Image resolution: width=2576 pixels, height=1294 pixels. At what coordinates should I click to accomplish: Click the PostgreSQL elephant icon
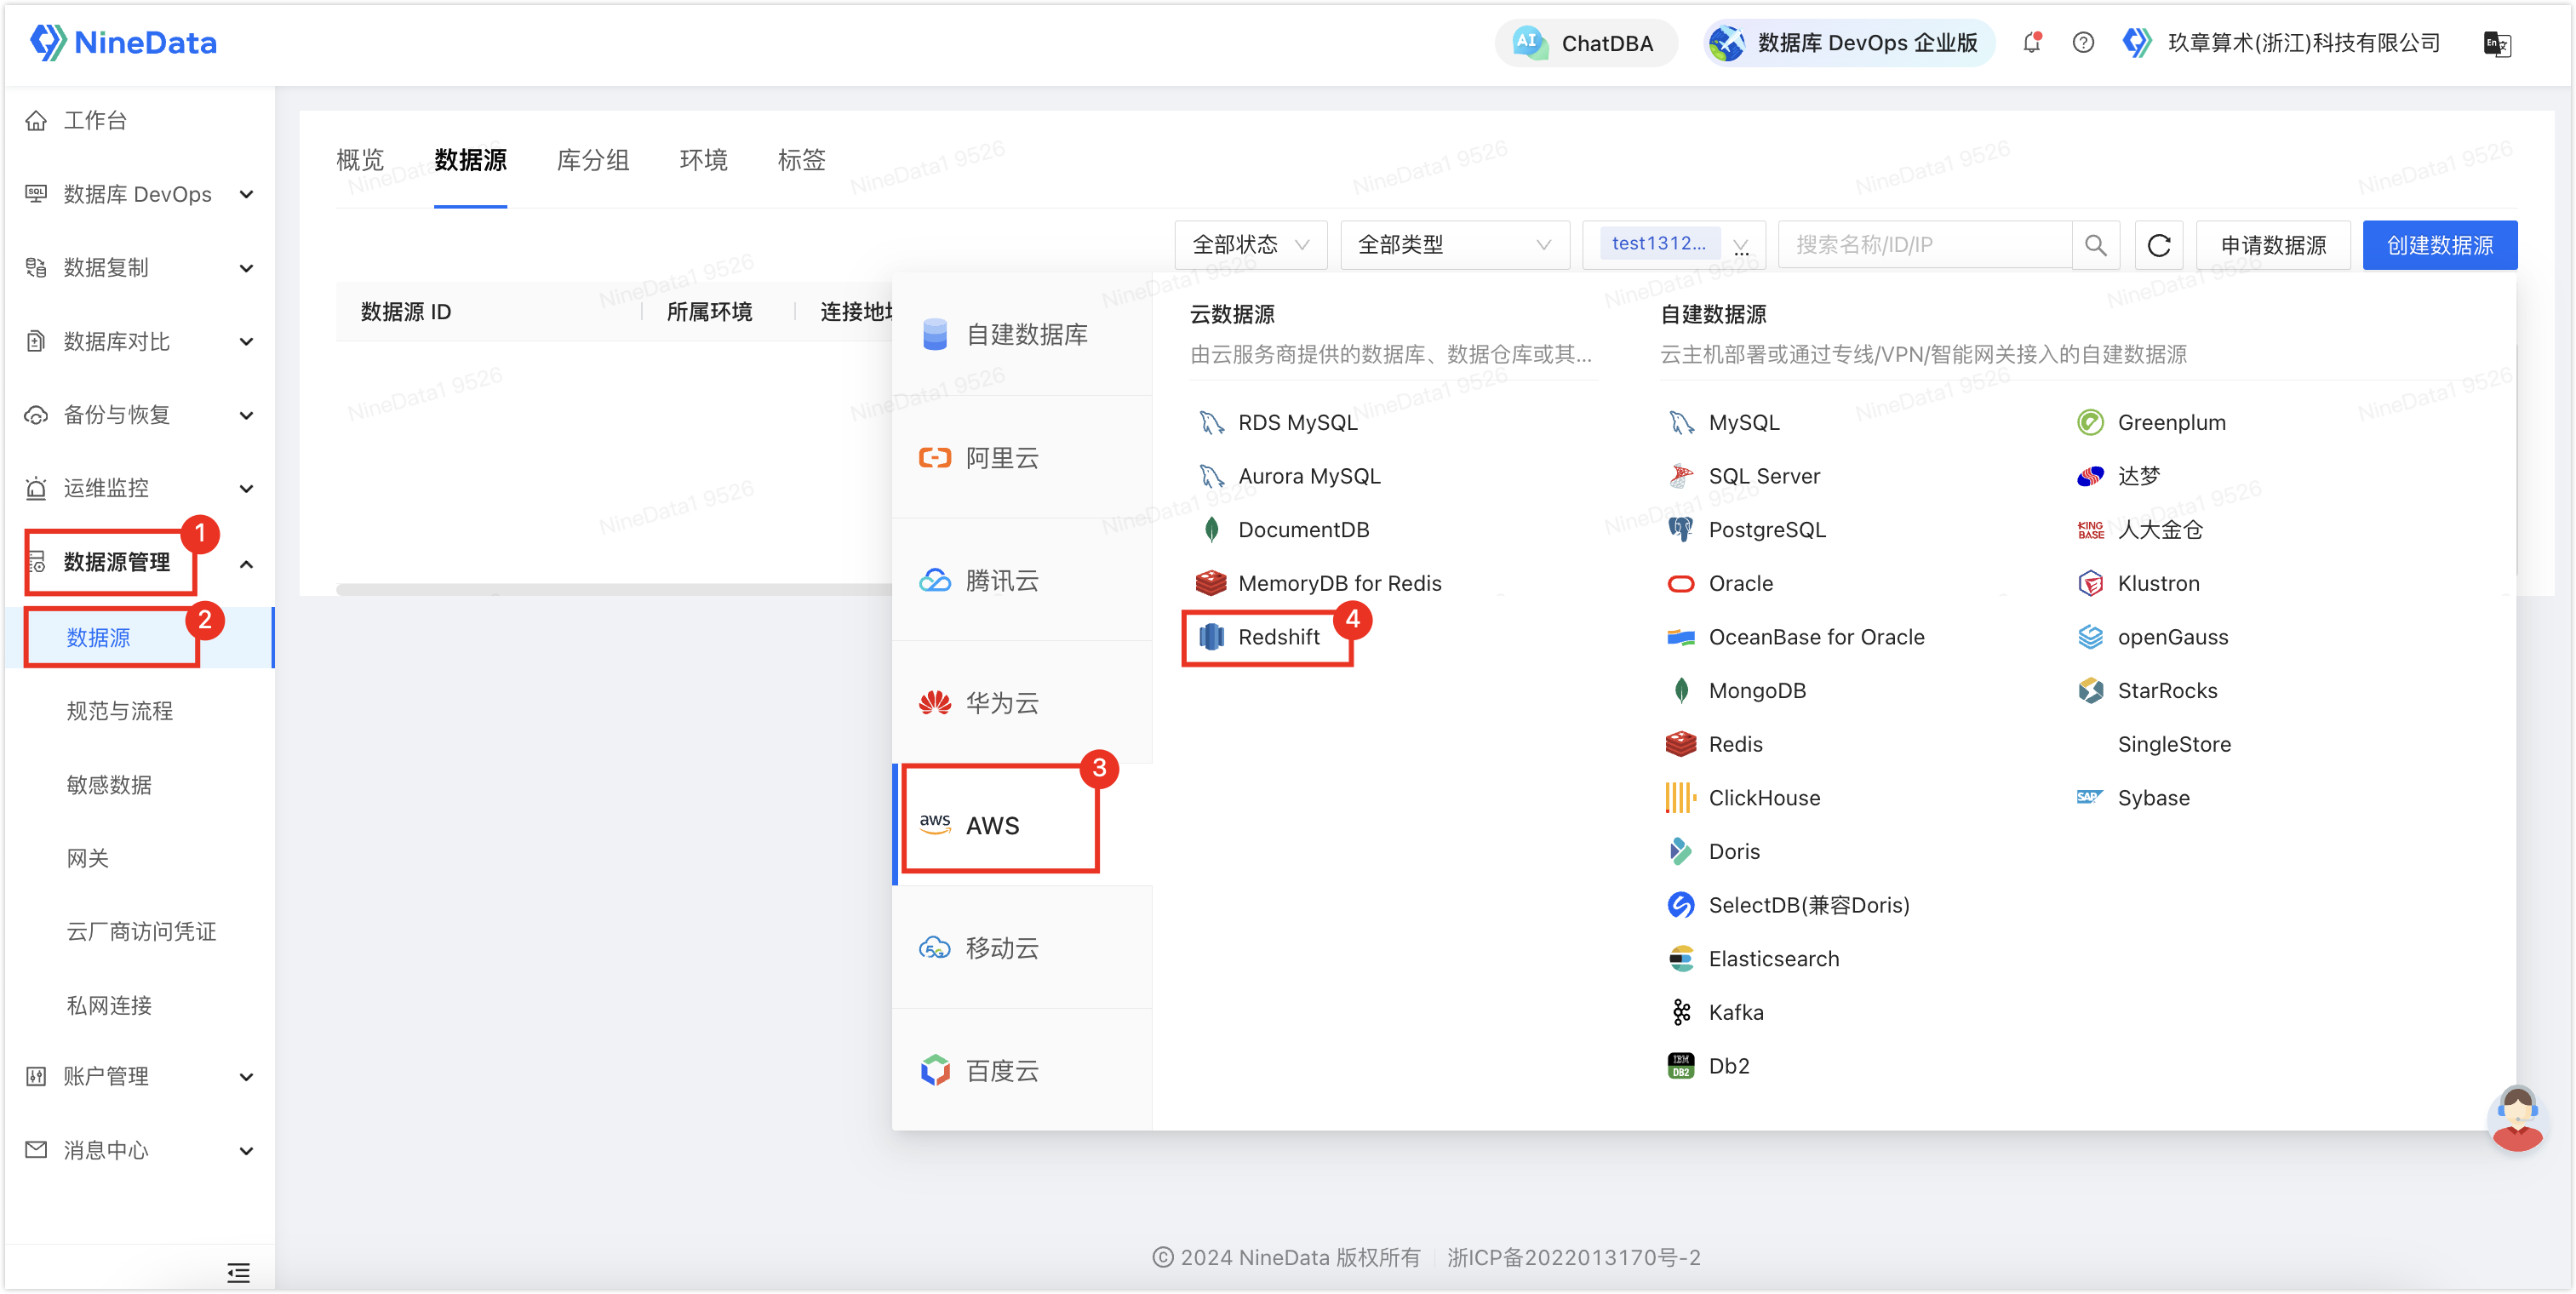click(x=1681, y=530)
